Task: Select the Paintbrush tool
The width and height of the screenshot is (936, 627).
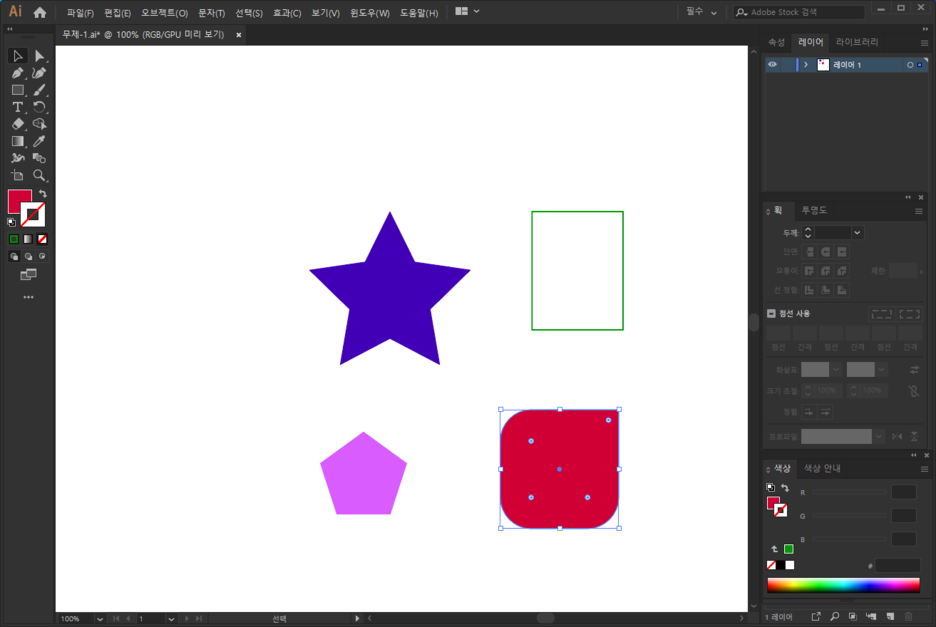Action: [x=39, y=90]
